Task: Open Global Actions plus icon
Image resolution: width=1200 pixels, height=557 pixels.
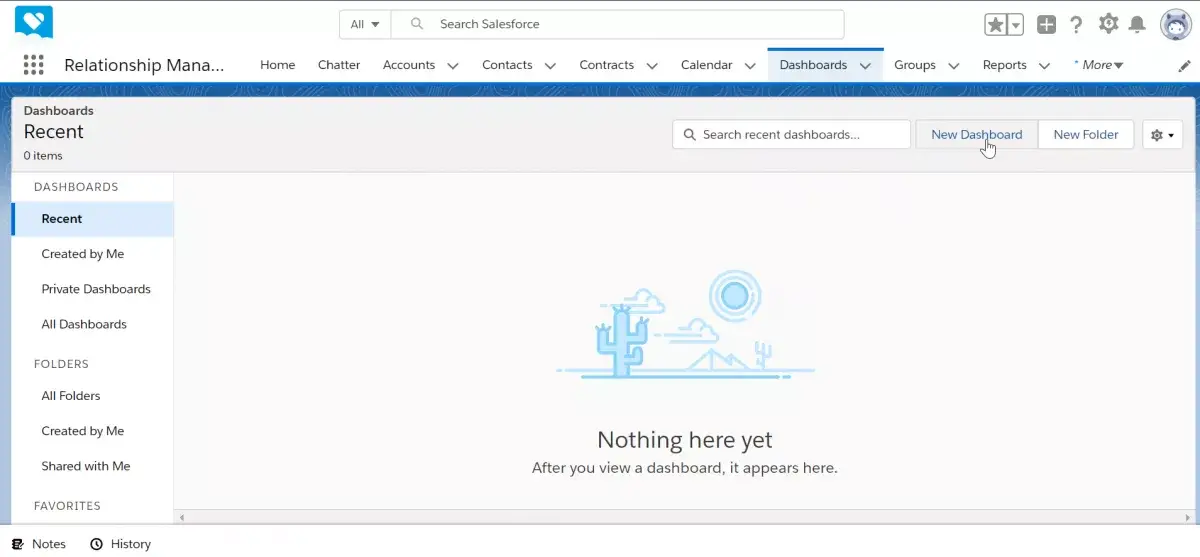Action: pyautogui.click(x=1046, y=25)
